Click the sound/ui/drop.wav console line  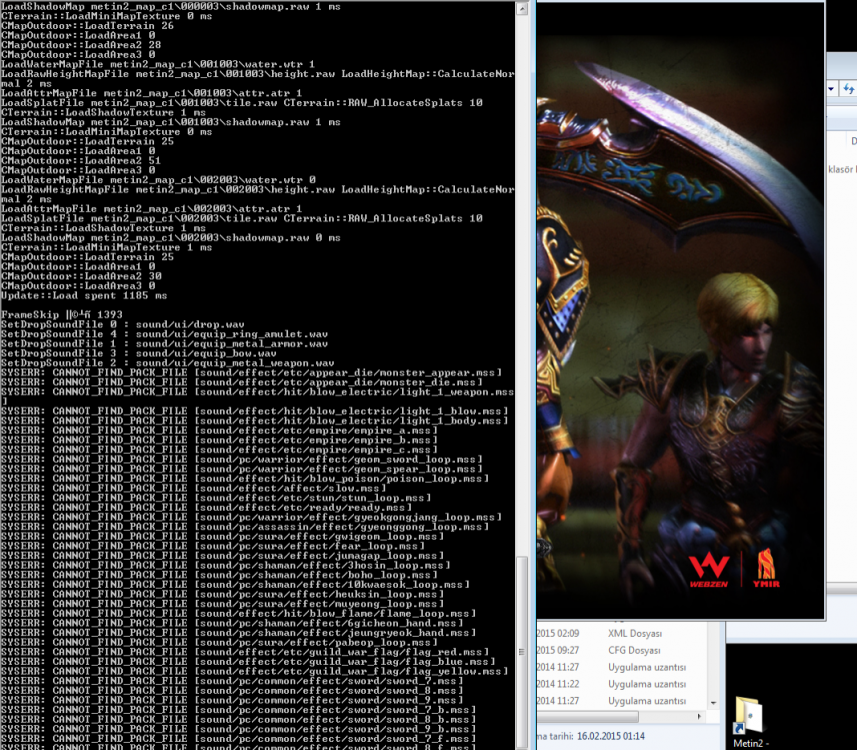pyautogui.click(x=123, y=325)
